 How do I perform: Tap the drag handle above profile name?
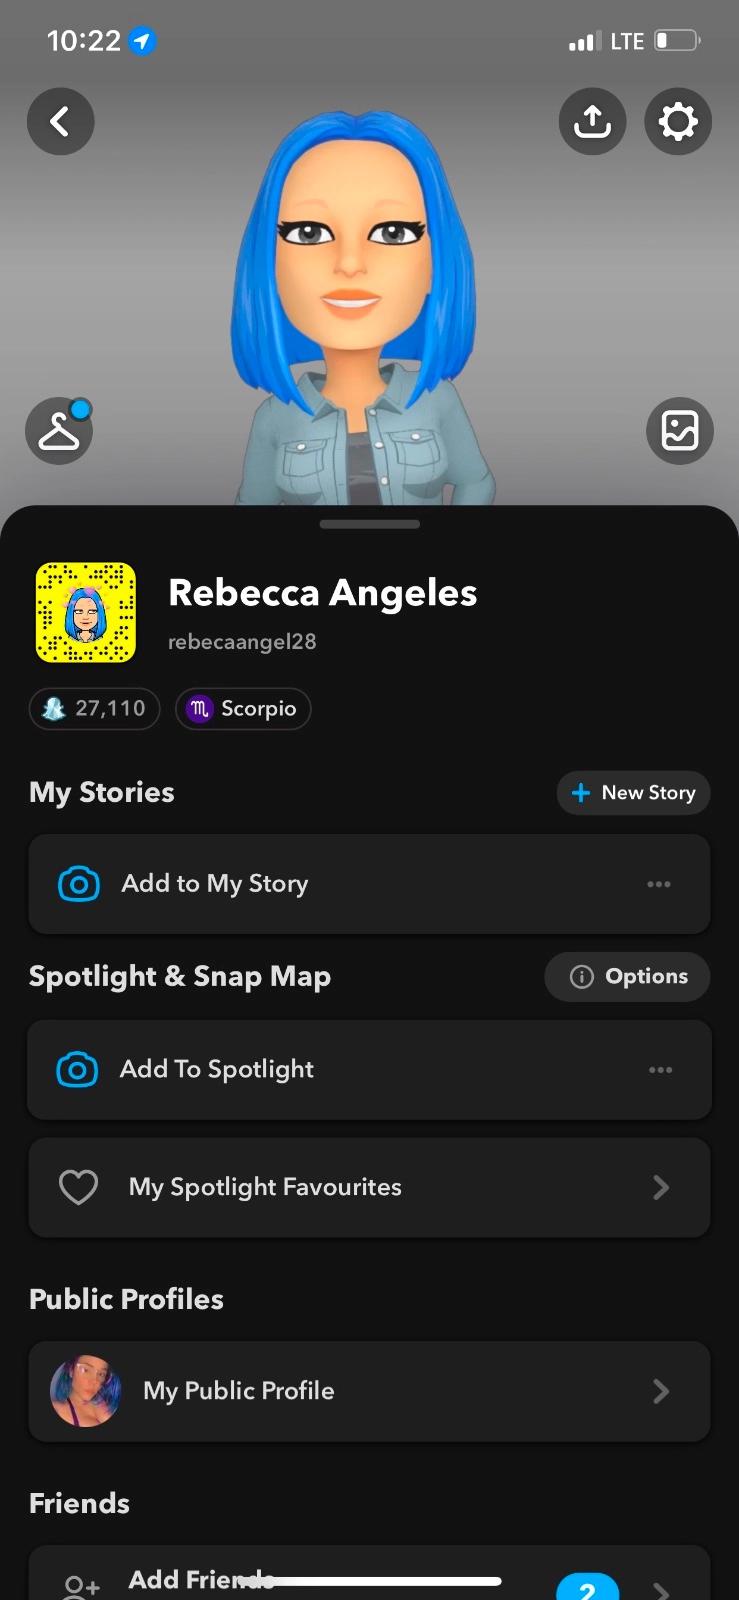click(369, 524)
